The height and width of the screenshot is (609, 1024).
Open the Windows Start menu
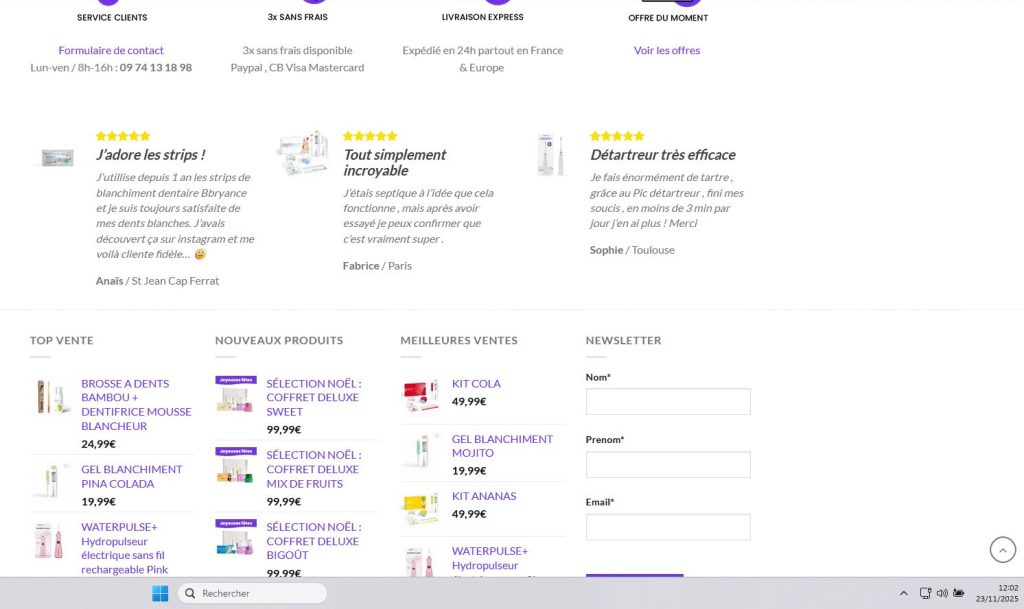160,593
